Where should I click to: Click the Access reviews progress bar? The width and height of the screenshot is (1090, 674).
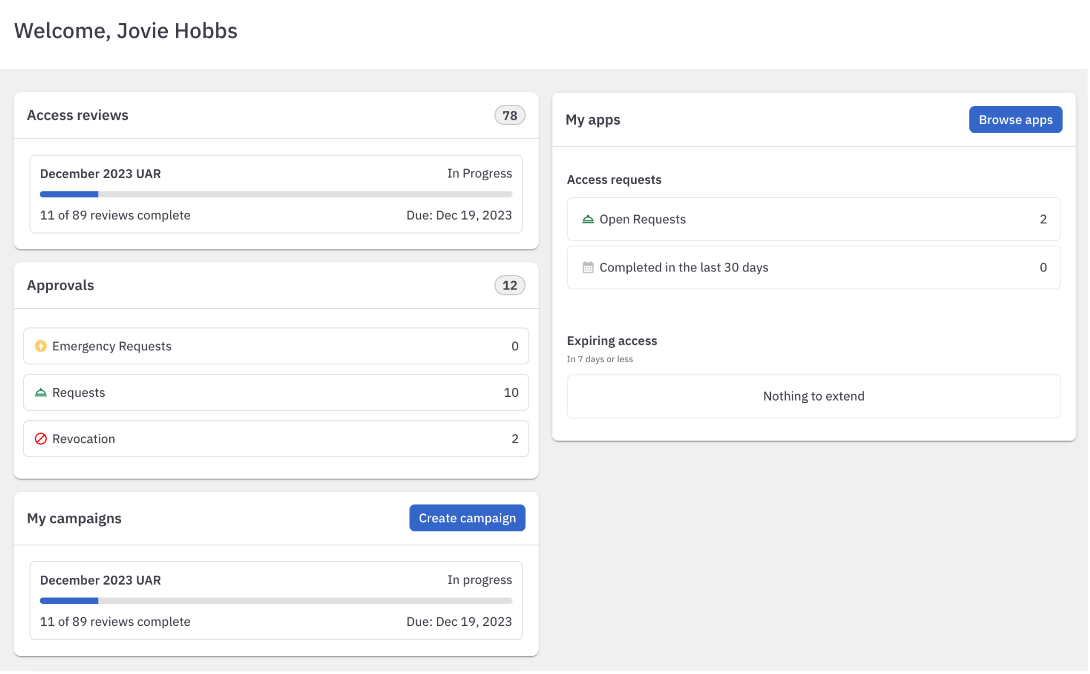tap(276, 195)
